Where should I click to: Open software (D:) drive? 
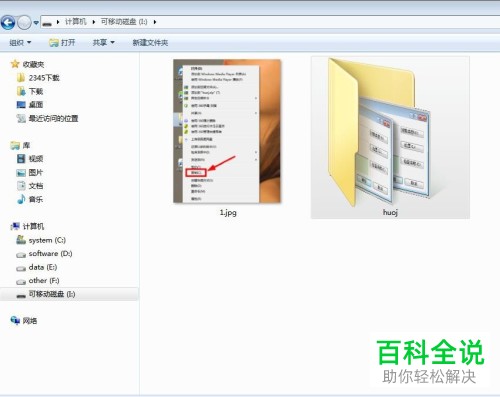point(50,254)
